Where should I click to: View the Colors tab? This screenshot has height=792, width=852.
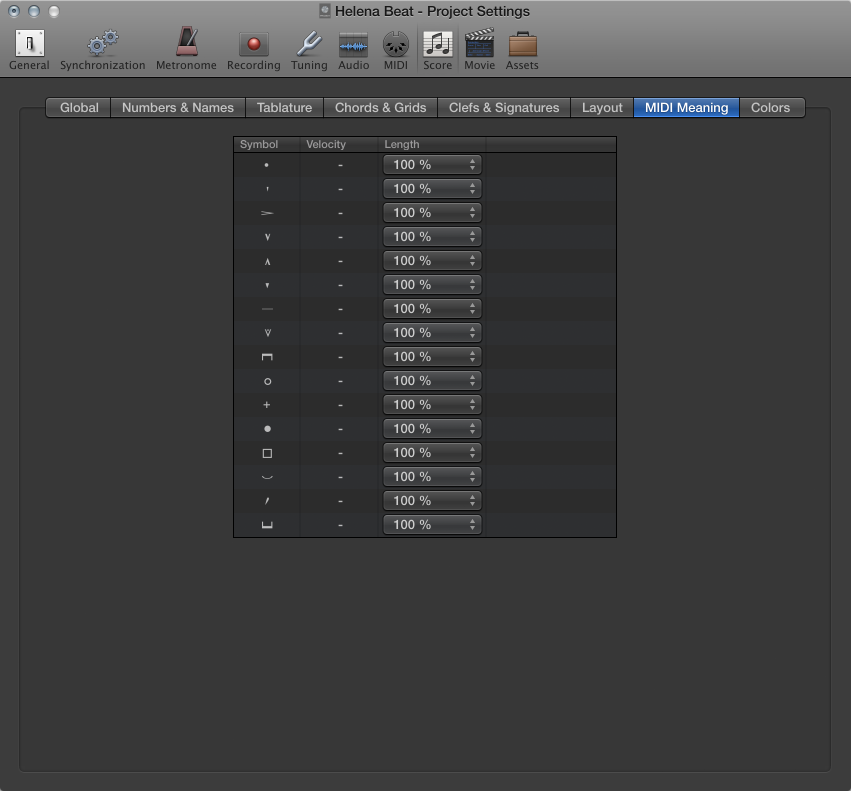pos(771,107)
